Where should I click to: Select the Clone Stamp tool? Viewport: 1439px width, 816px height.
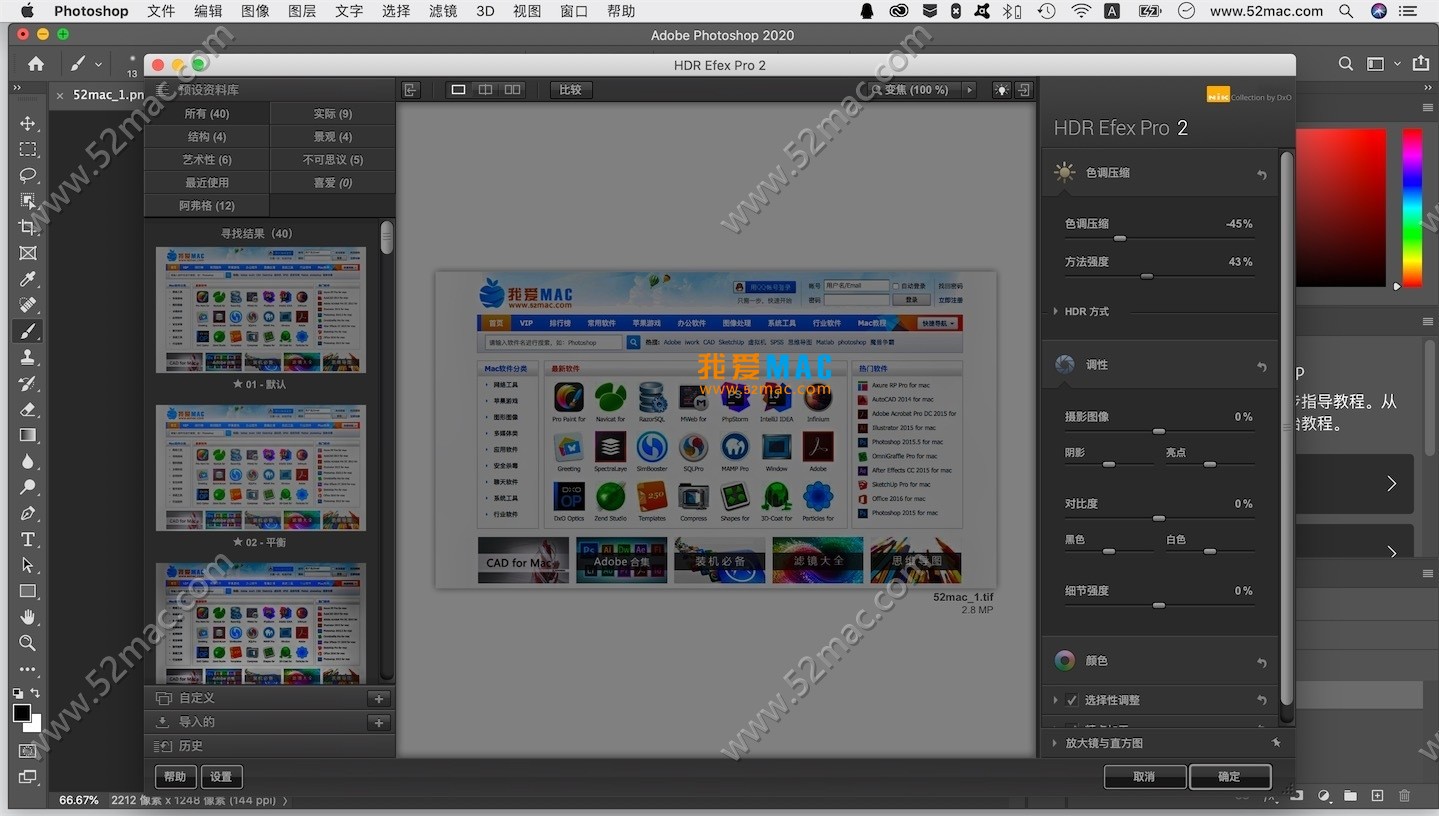(28, 358)
